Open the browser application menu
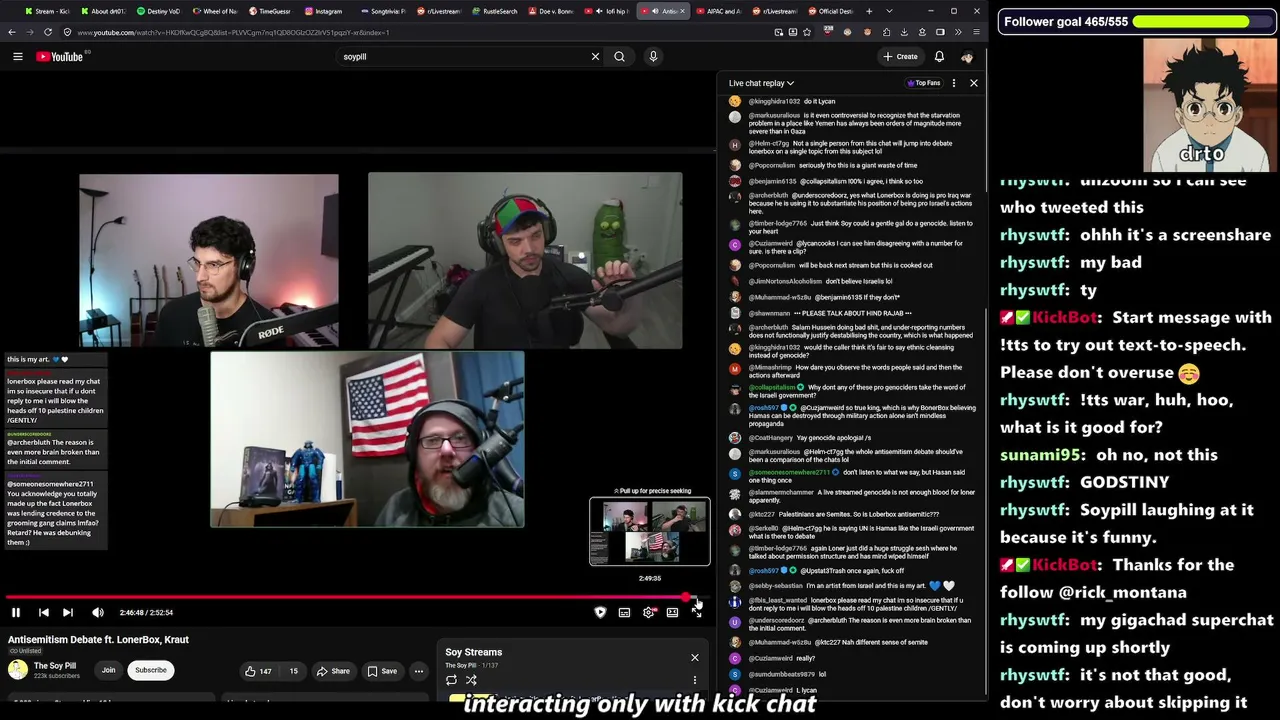The width and height of the screenshot is (1280, 720). pos(976,32)
